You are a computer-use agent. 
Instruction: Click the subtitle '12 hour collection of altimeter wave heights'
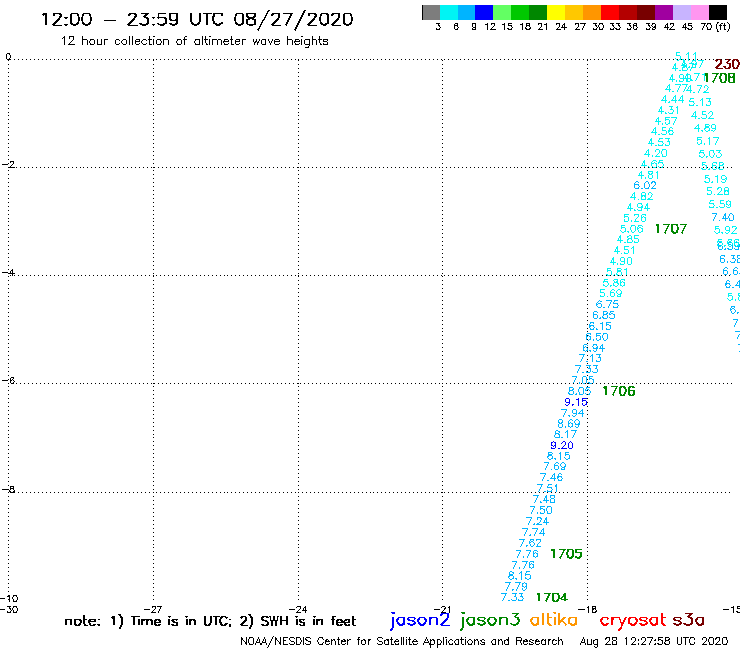coord(194,41)
